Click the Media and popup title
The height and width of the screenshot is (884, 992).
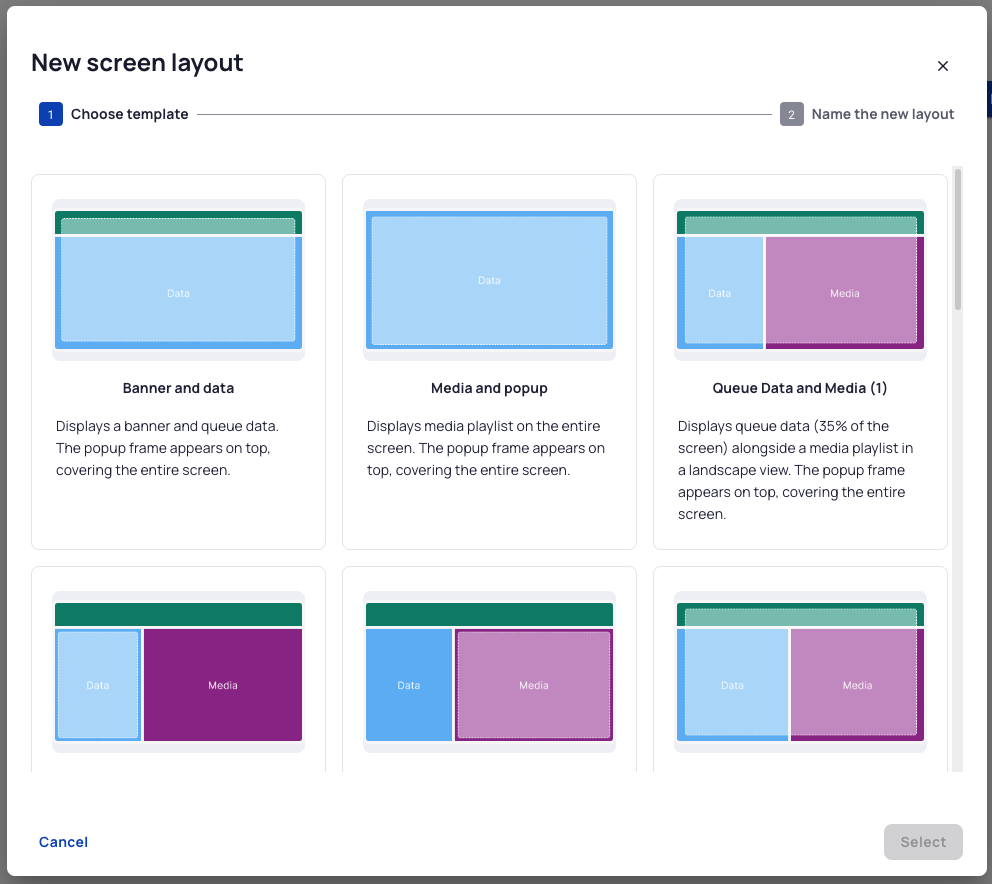pos(489,388)
